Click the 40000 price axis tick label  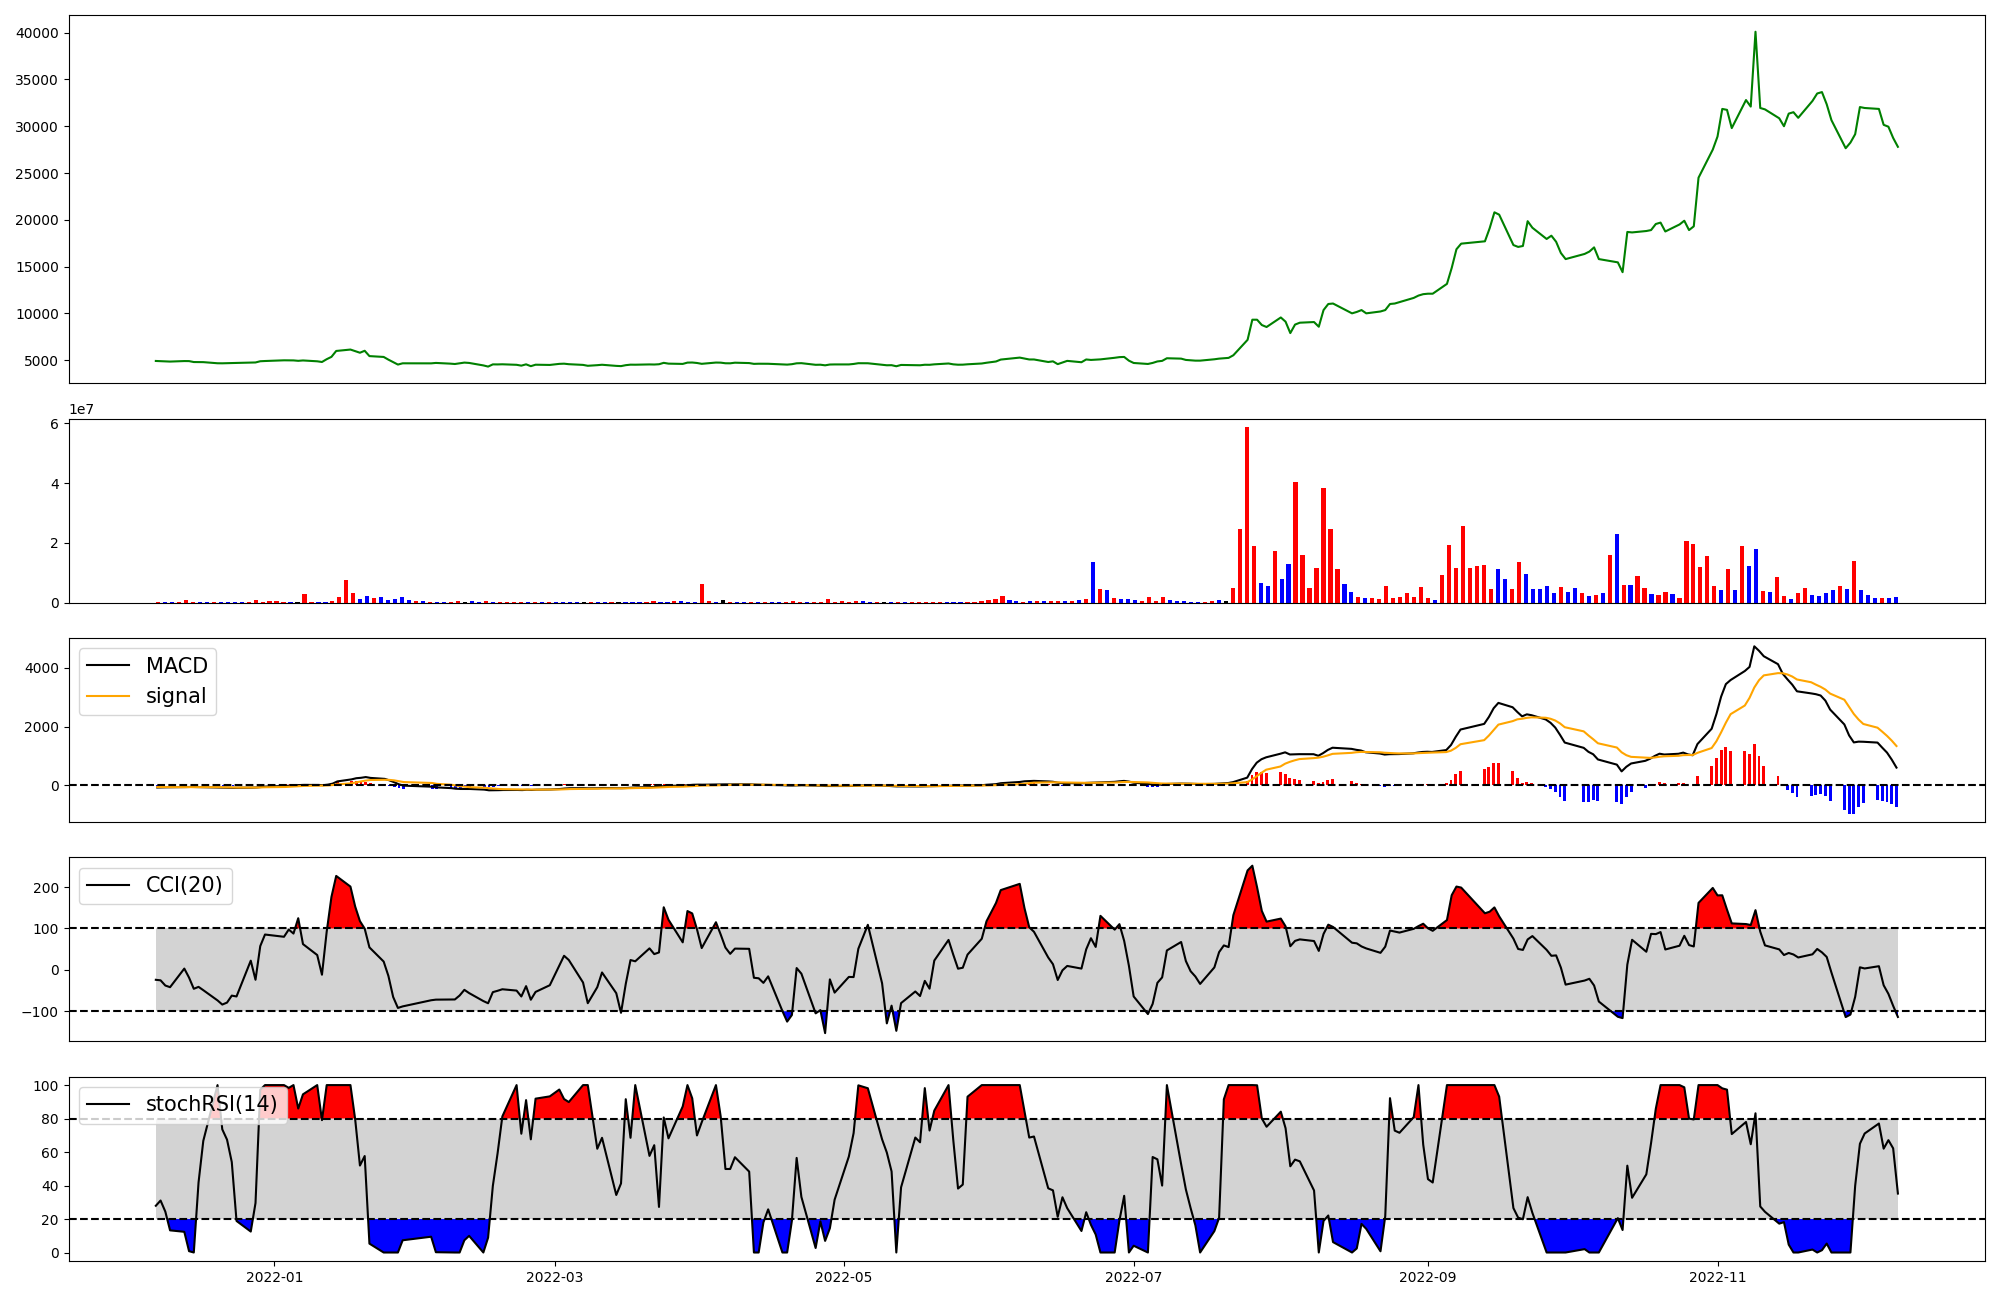pos(37,33)
